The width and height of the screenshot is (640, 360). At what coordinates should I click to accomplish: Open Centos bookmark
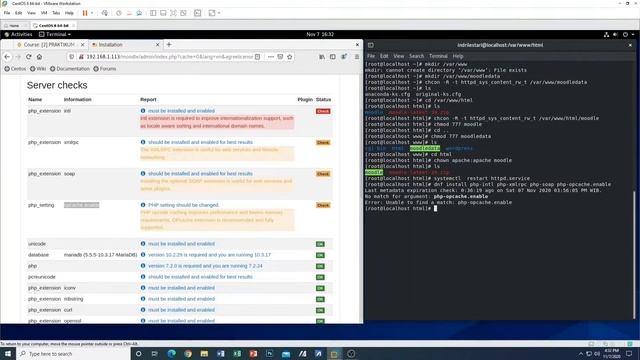15,69
